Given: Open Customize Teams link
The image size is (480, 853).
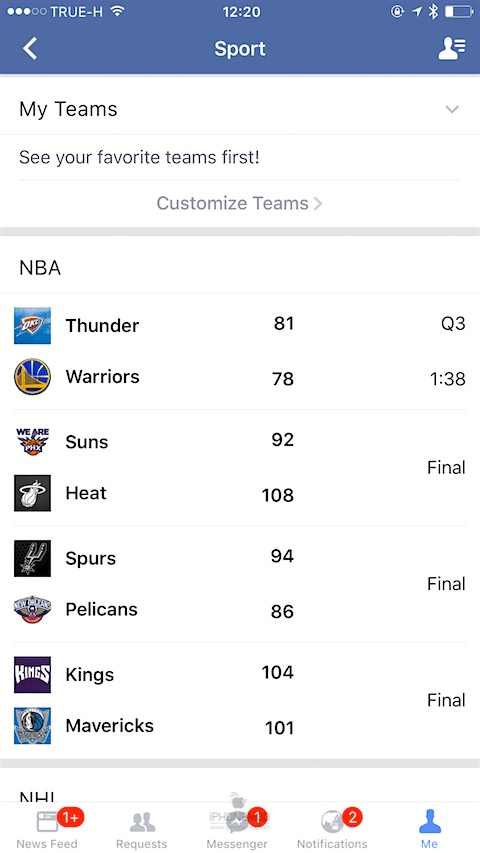Looking at the screenshot, I should coord(239,203).
